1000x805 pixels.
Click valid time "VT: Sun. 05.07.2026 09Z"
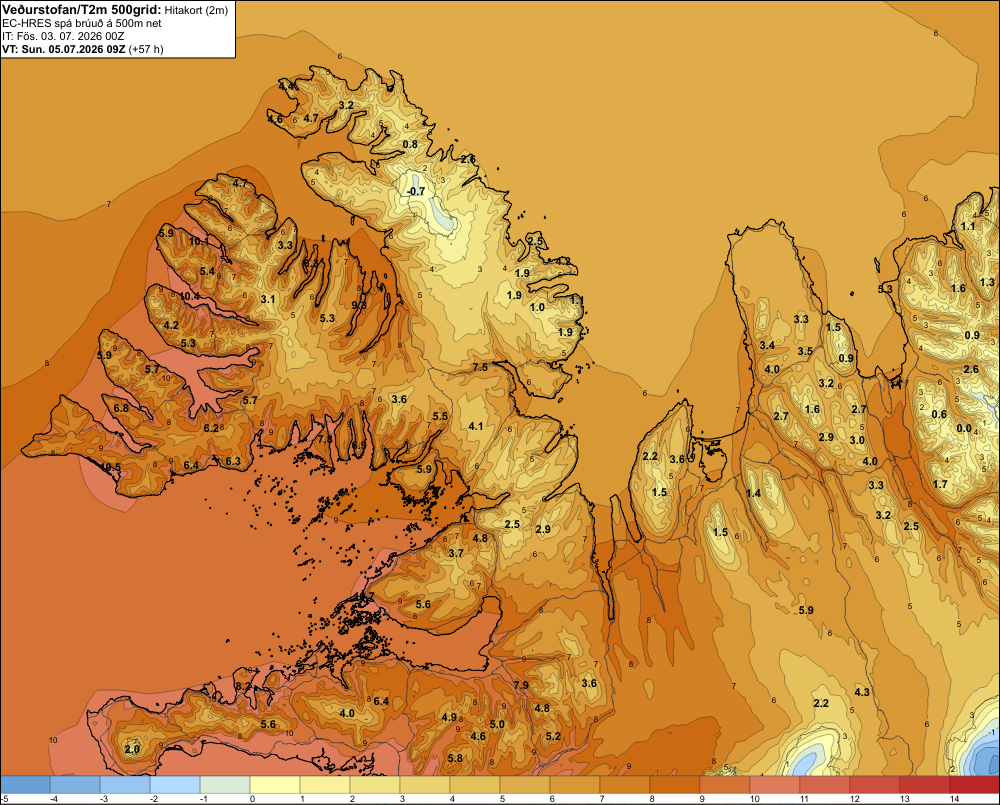(64, 49)
